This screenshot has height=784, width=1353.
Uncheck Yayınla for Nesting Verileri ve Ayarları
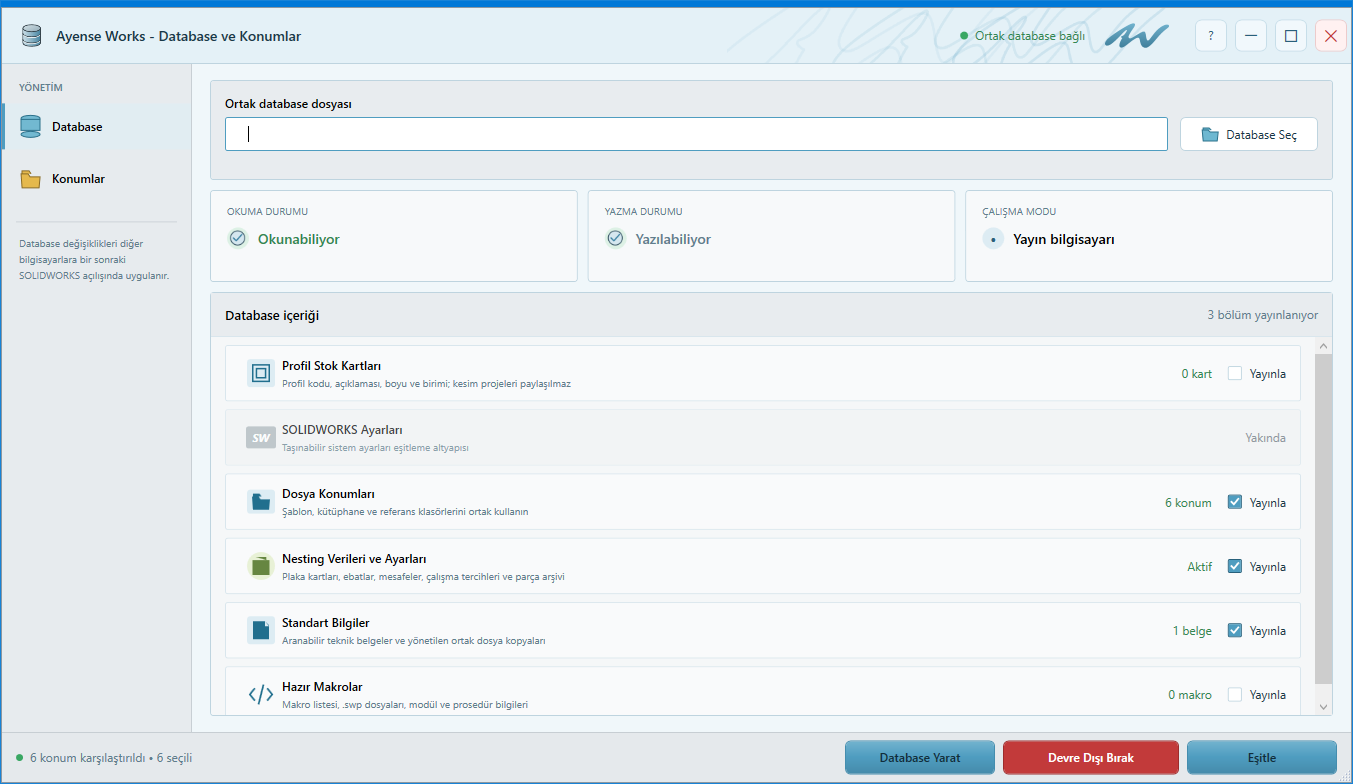point(1235,566)
